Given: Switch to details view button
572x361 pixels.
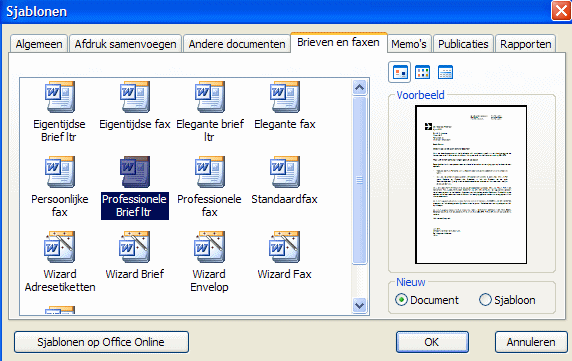Looking at the screenshot, I should tap(445, 72).
